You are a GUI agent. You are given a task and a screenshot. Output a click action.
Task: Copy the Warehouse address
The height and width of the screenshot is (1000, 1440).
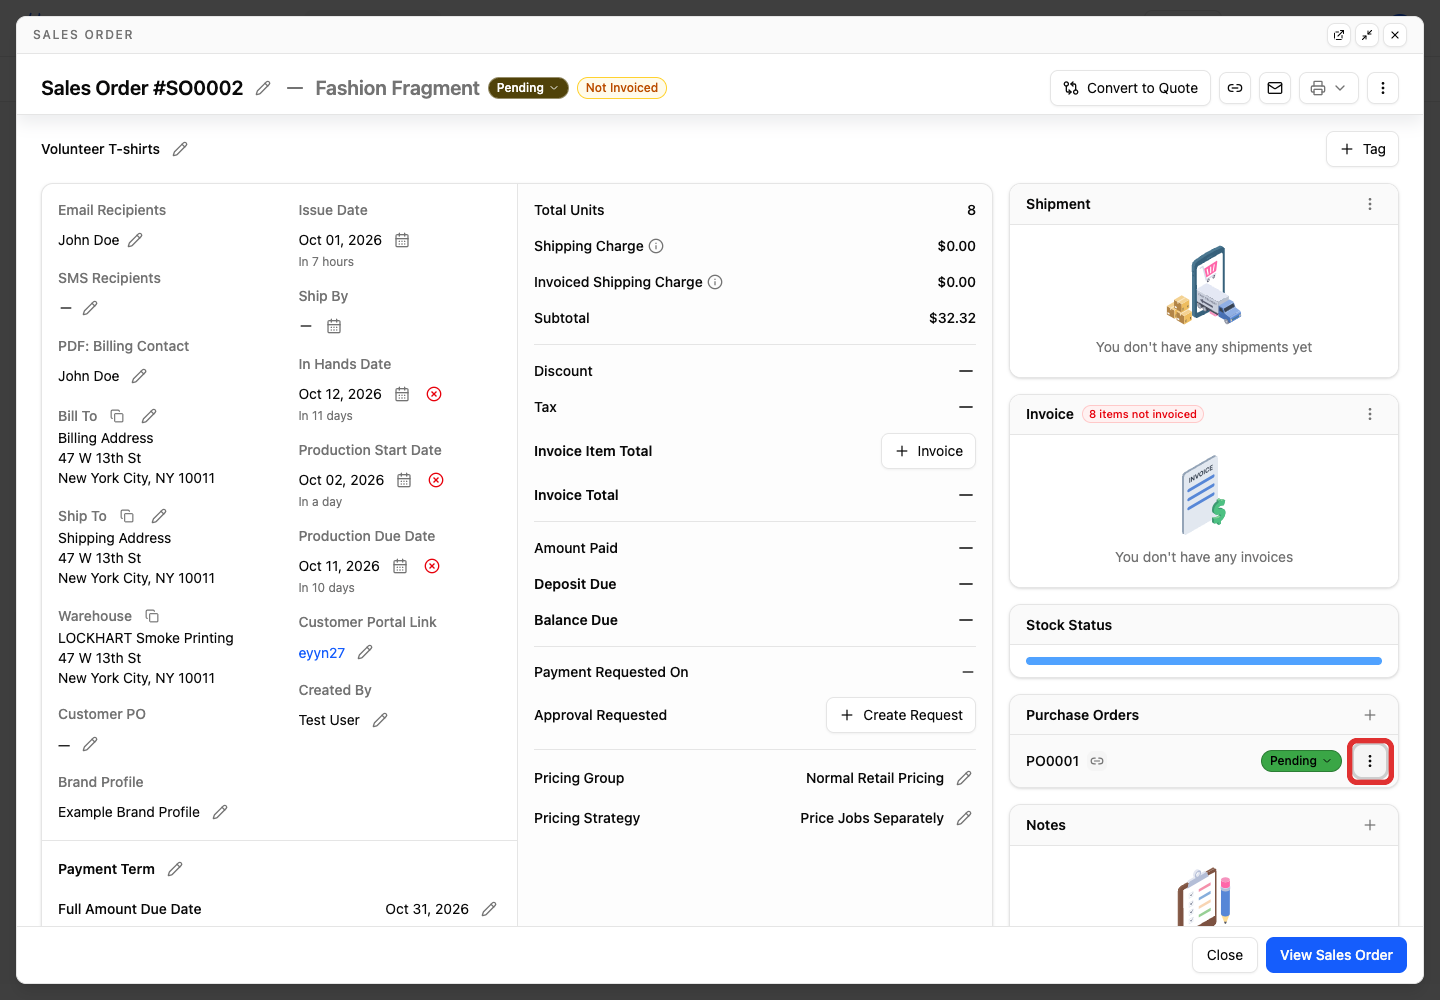tap(152, 616)
